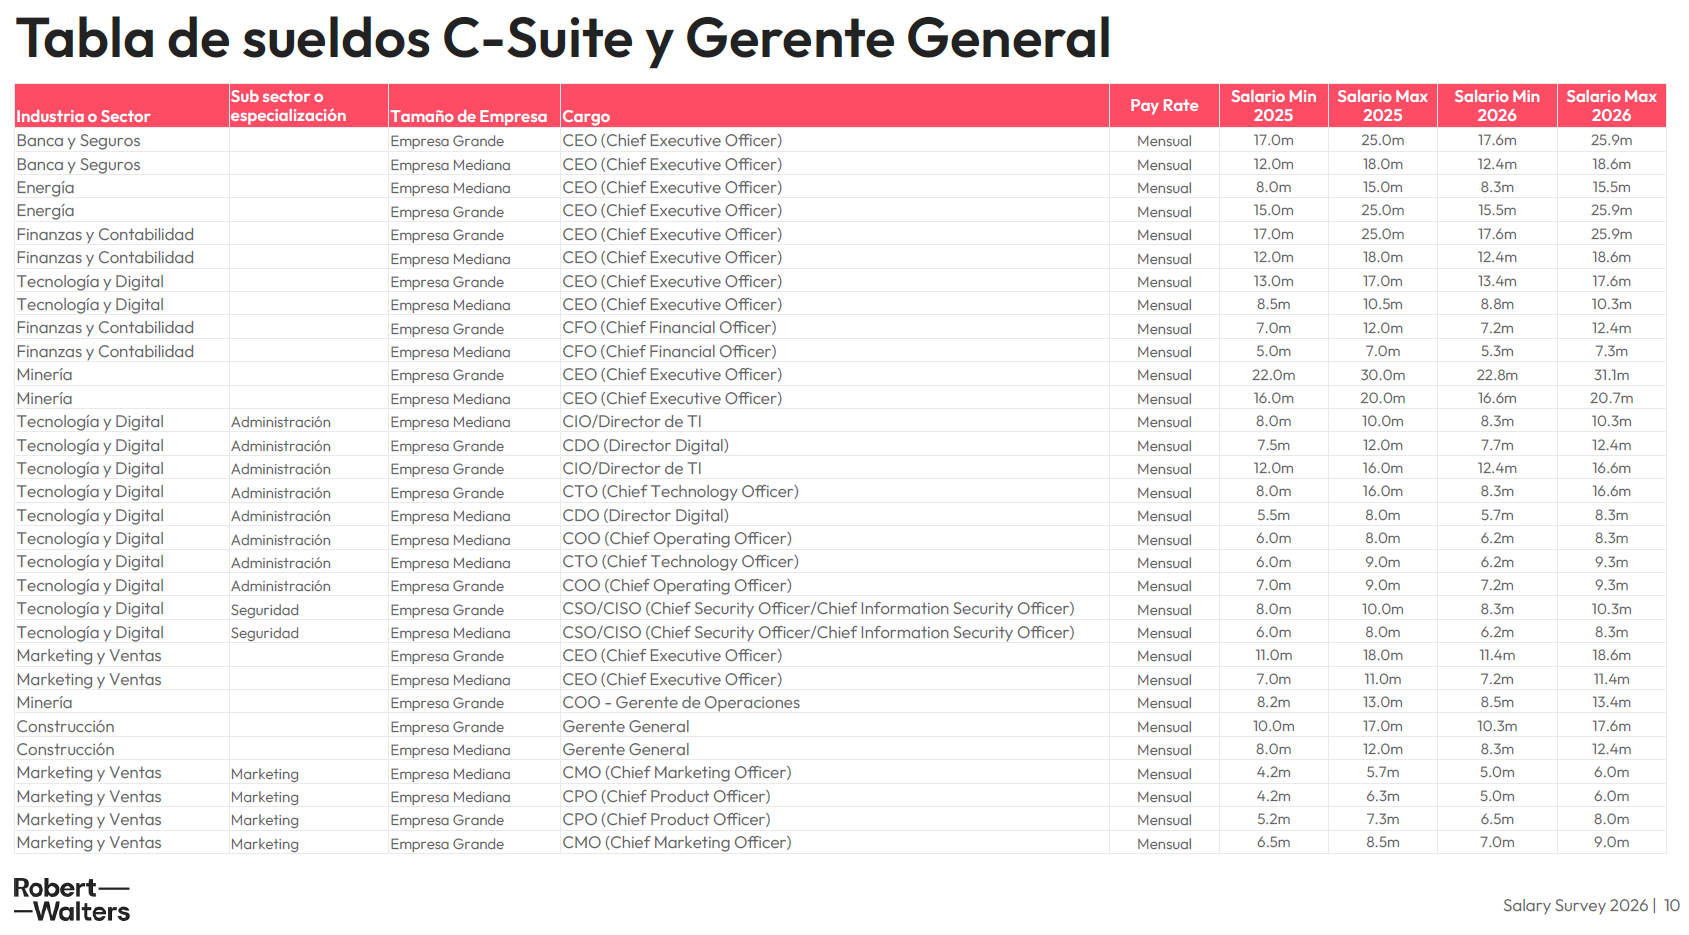The image size is (1689, 935).
Task: Click the Robert Walters logo
Action: pyautogui.click(x=71, y=900)
